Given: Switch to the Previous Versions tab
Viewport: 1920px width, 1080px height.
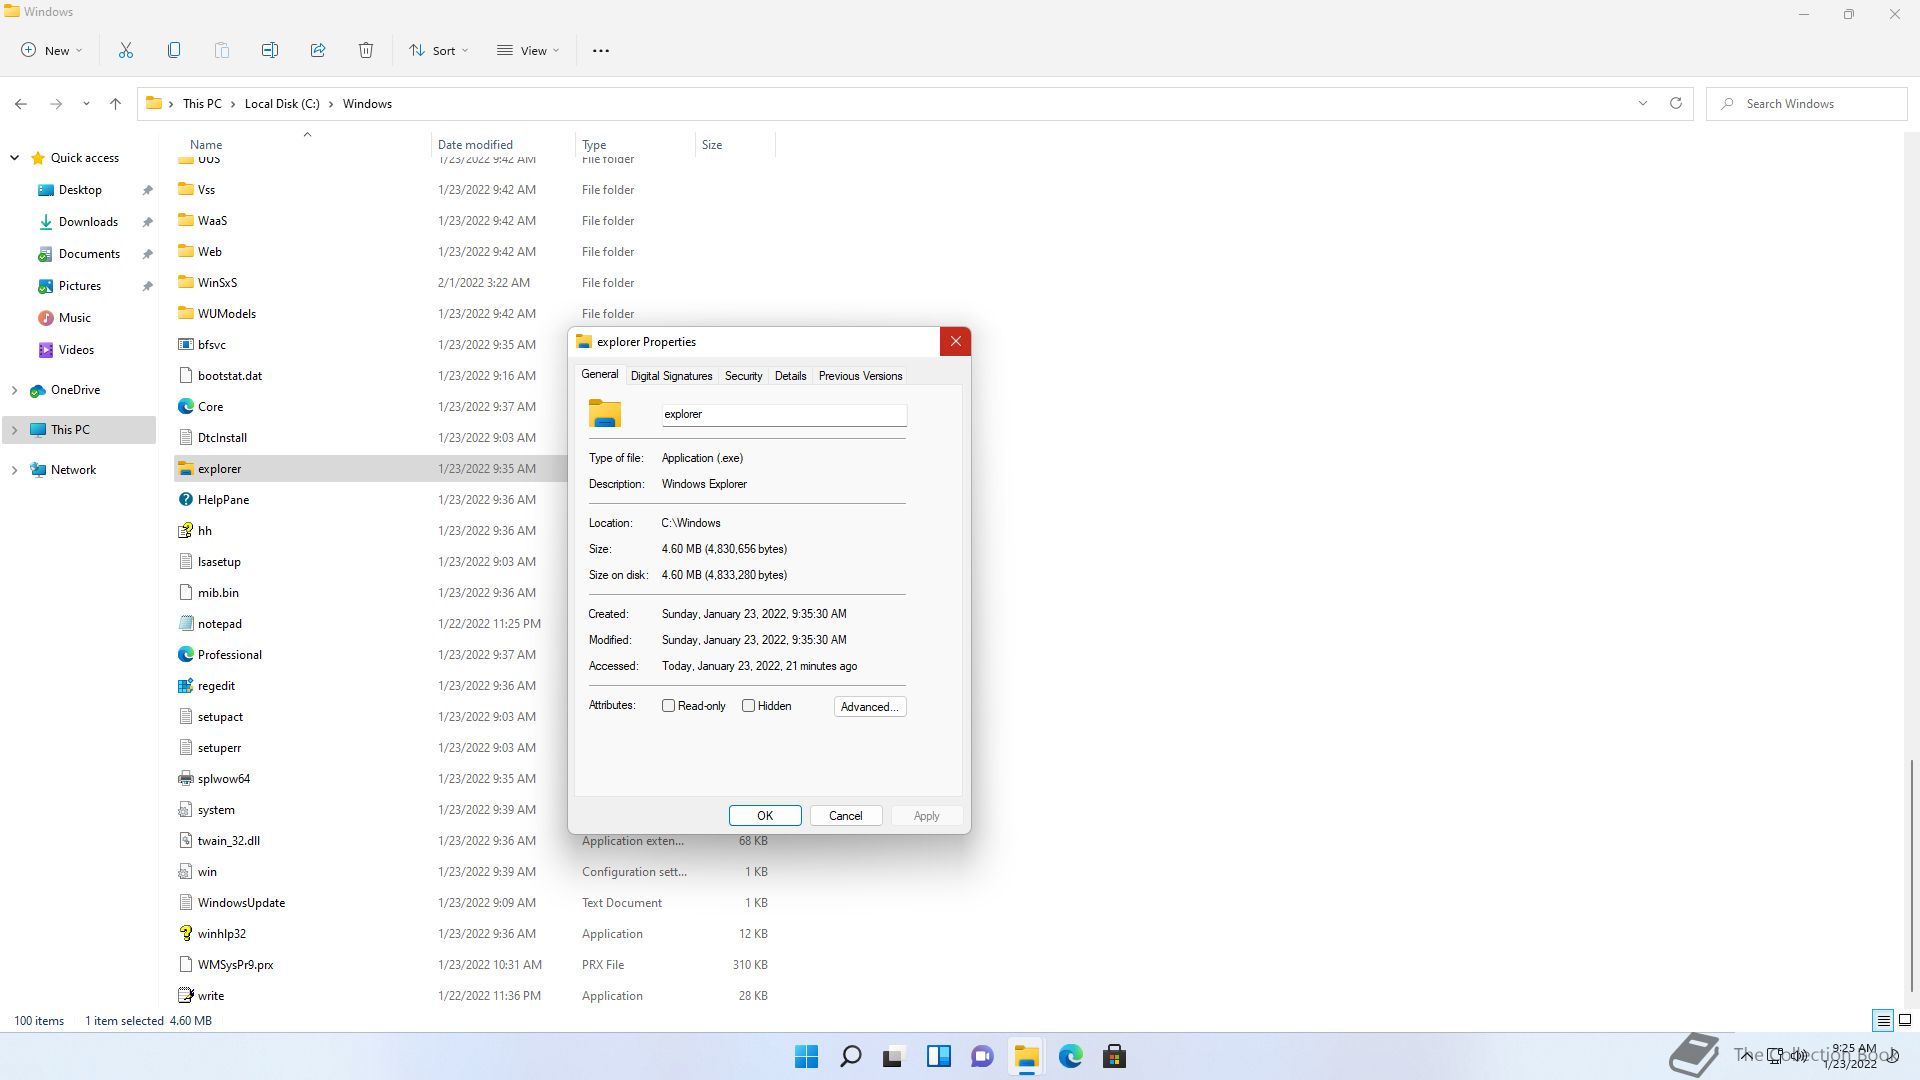Looking at the screenshot, I should (x=860, y=376).
